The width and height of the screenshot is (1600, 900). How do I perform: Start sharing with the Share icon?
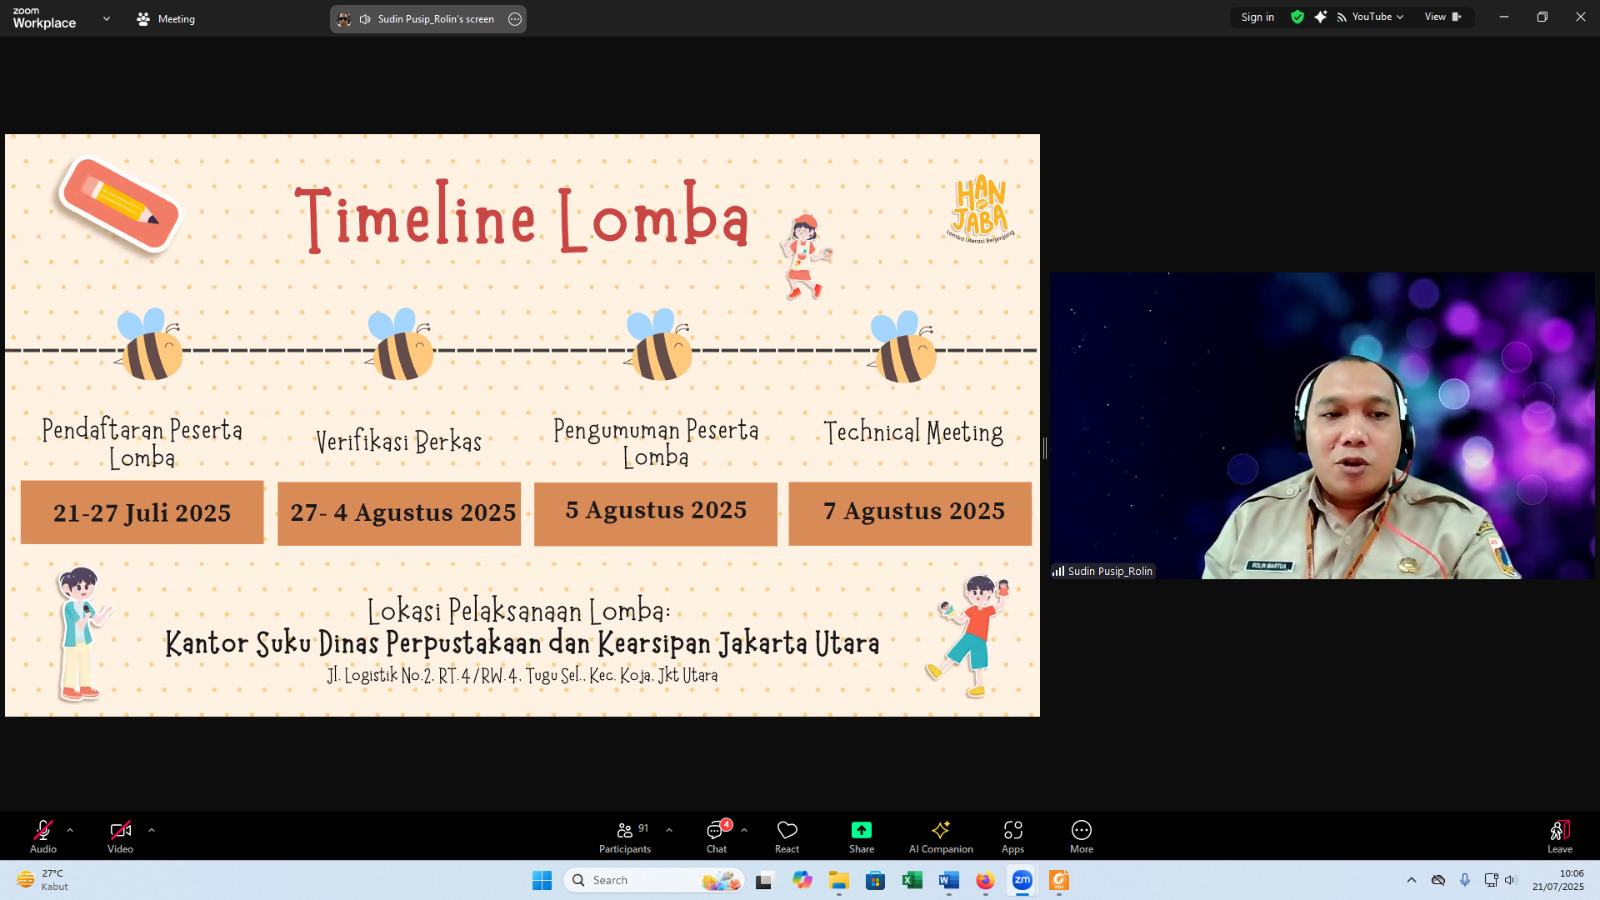pos(861,835)
